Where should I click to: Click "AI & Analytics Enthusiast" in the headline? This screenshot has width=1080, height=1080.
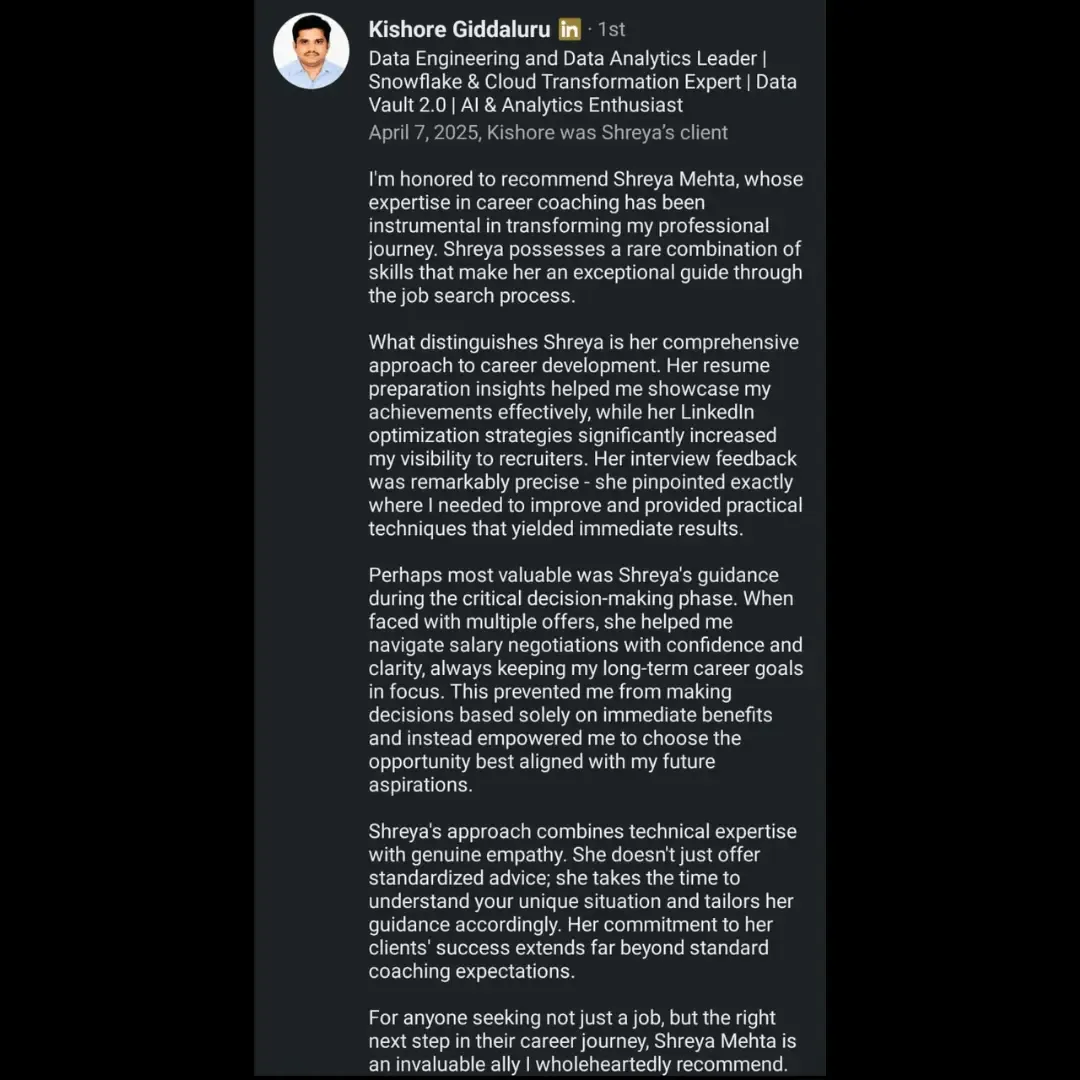(572, 105)
